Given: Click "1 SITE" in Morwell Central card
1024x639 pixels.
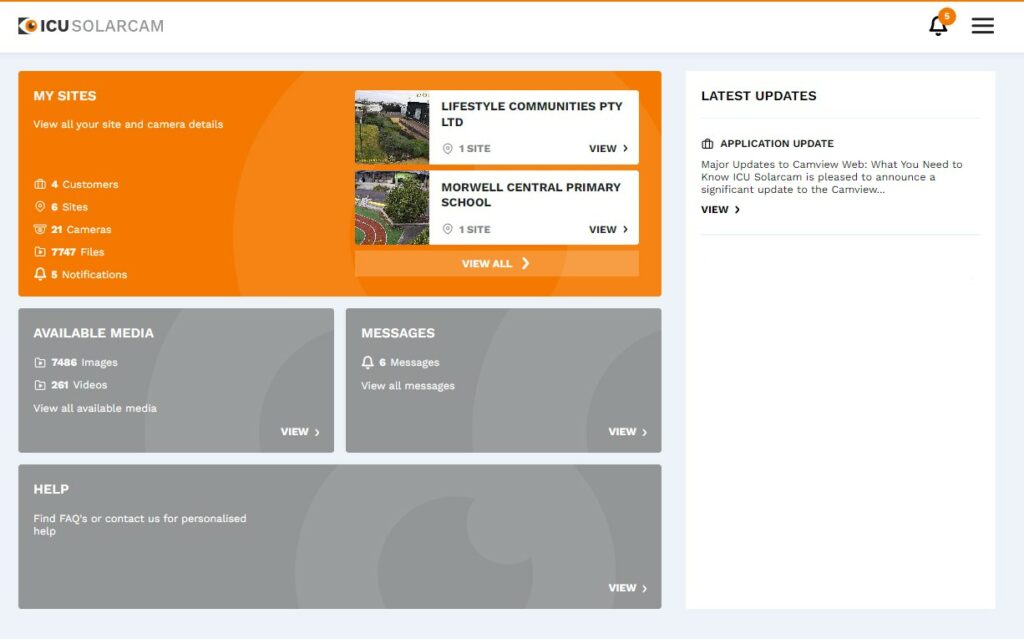Looking at the screenshot, I should click(474, 229).
